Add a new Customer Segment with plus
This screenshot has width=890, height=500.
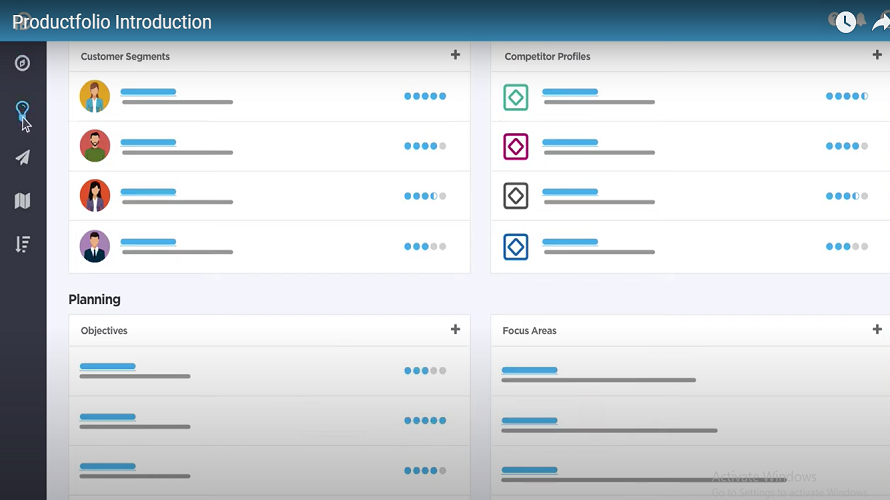(x=455, y=55)
